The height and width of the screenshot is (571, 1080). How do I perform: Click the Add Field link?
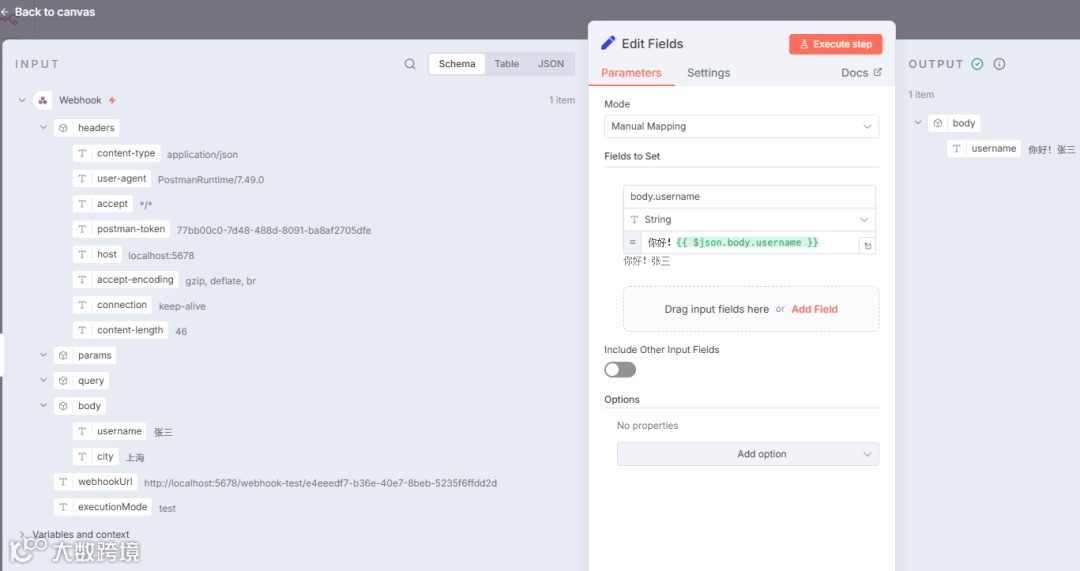tap(814, 309)
